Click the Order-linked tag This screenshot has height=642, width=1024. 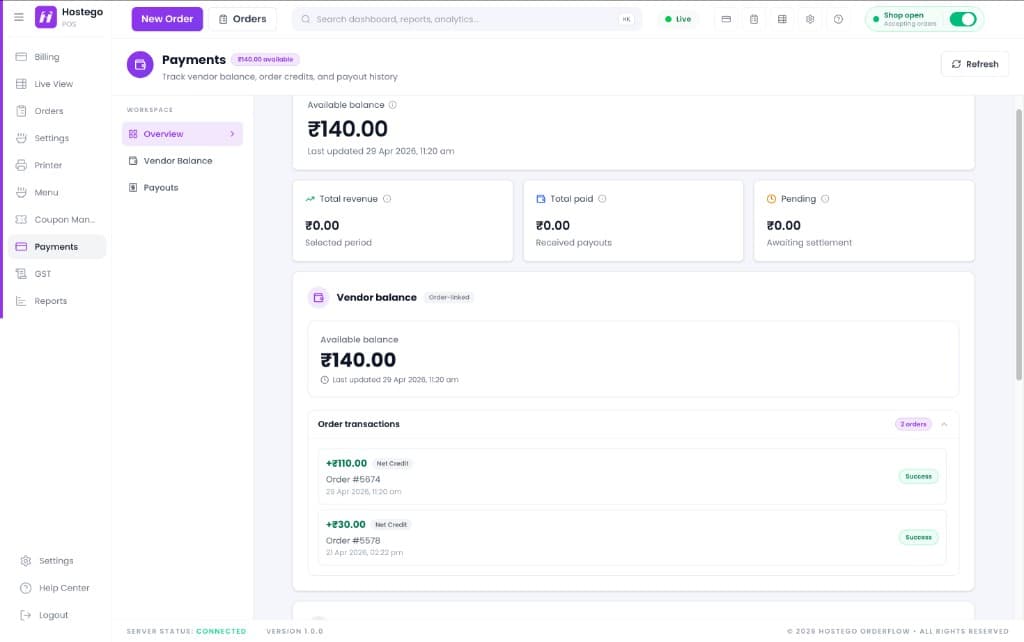point(449,297)
